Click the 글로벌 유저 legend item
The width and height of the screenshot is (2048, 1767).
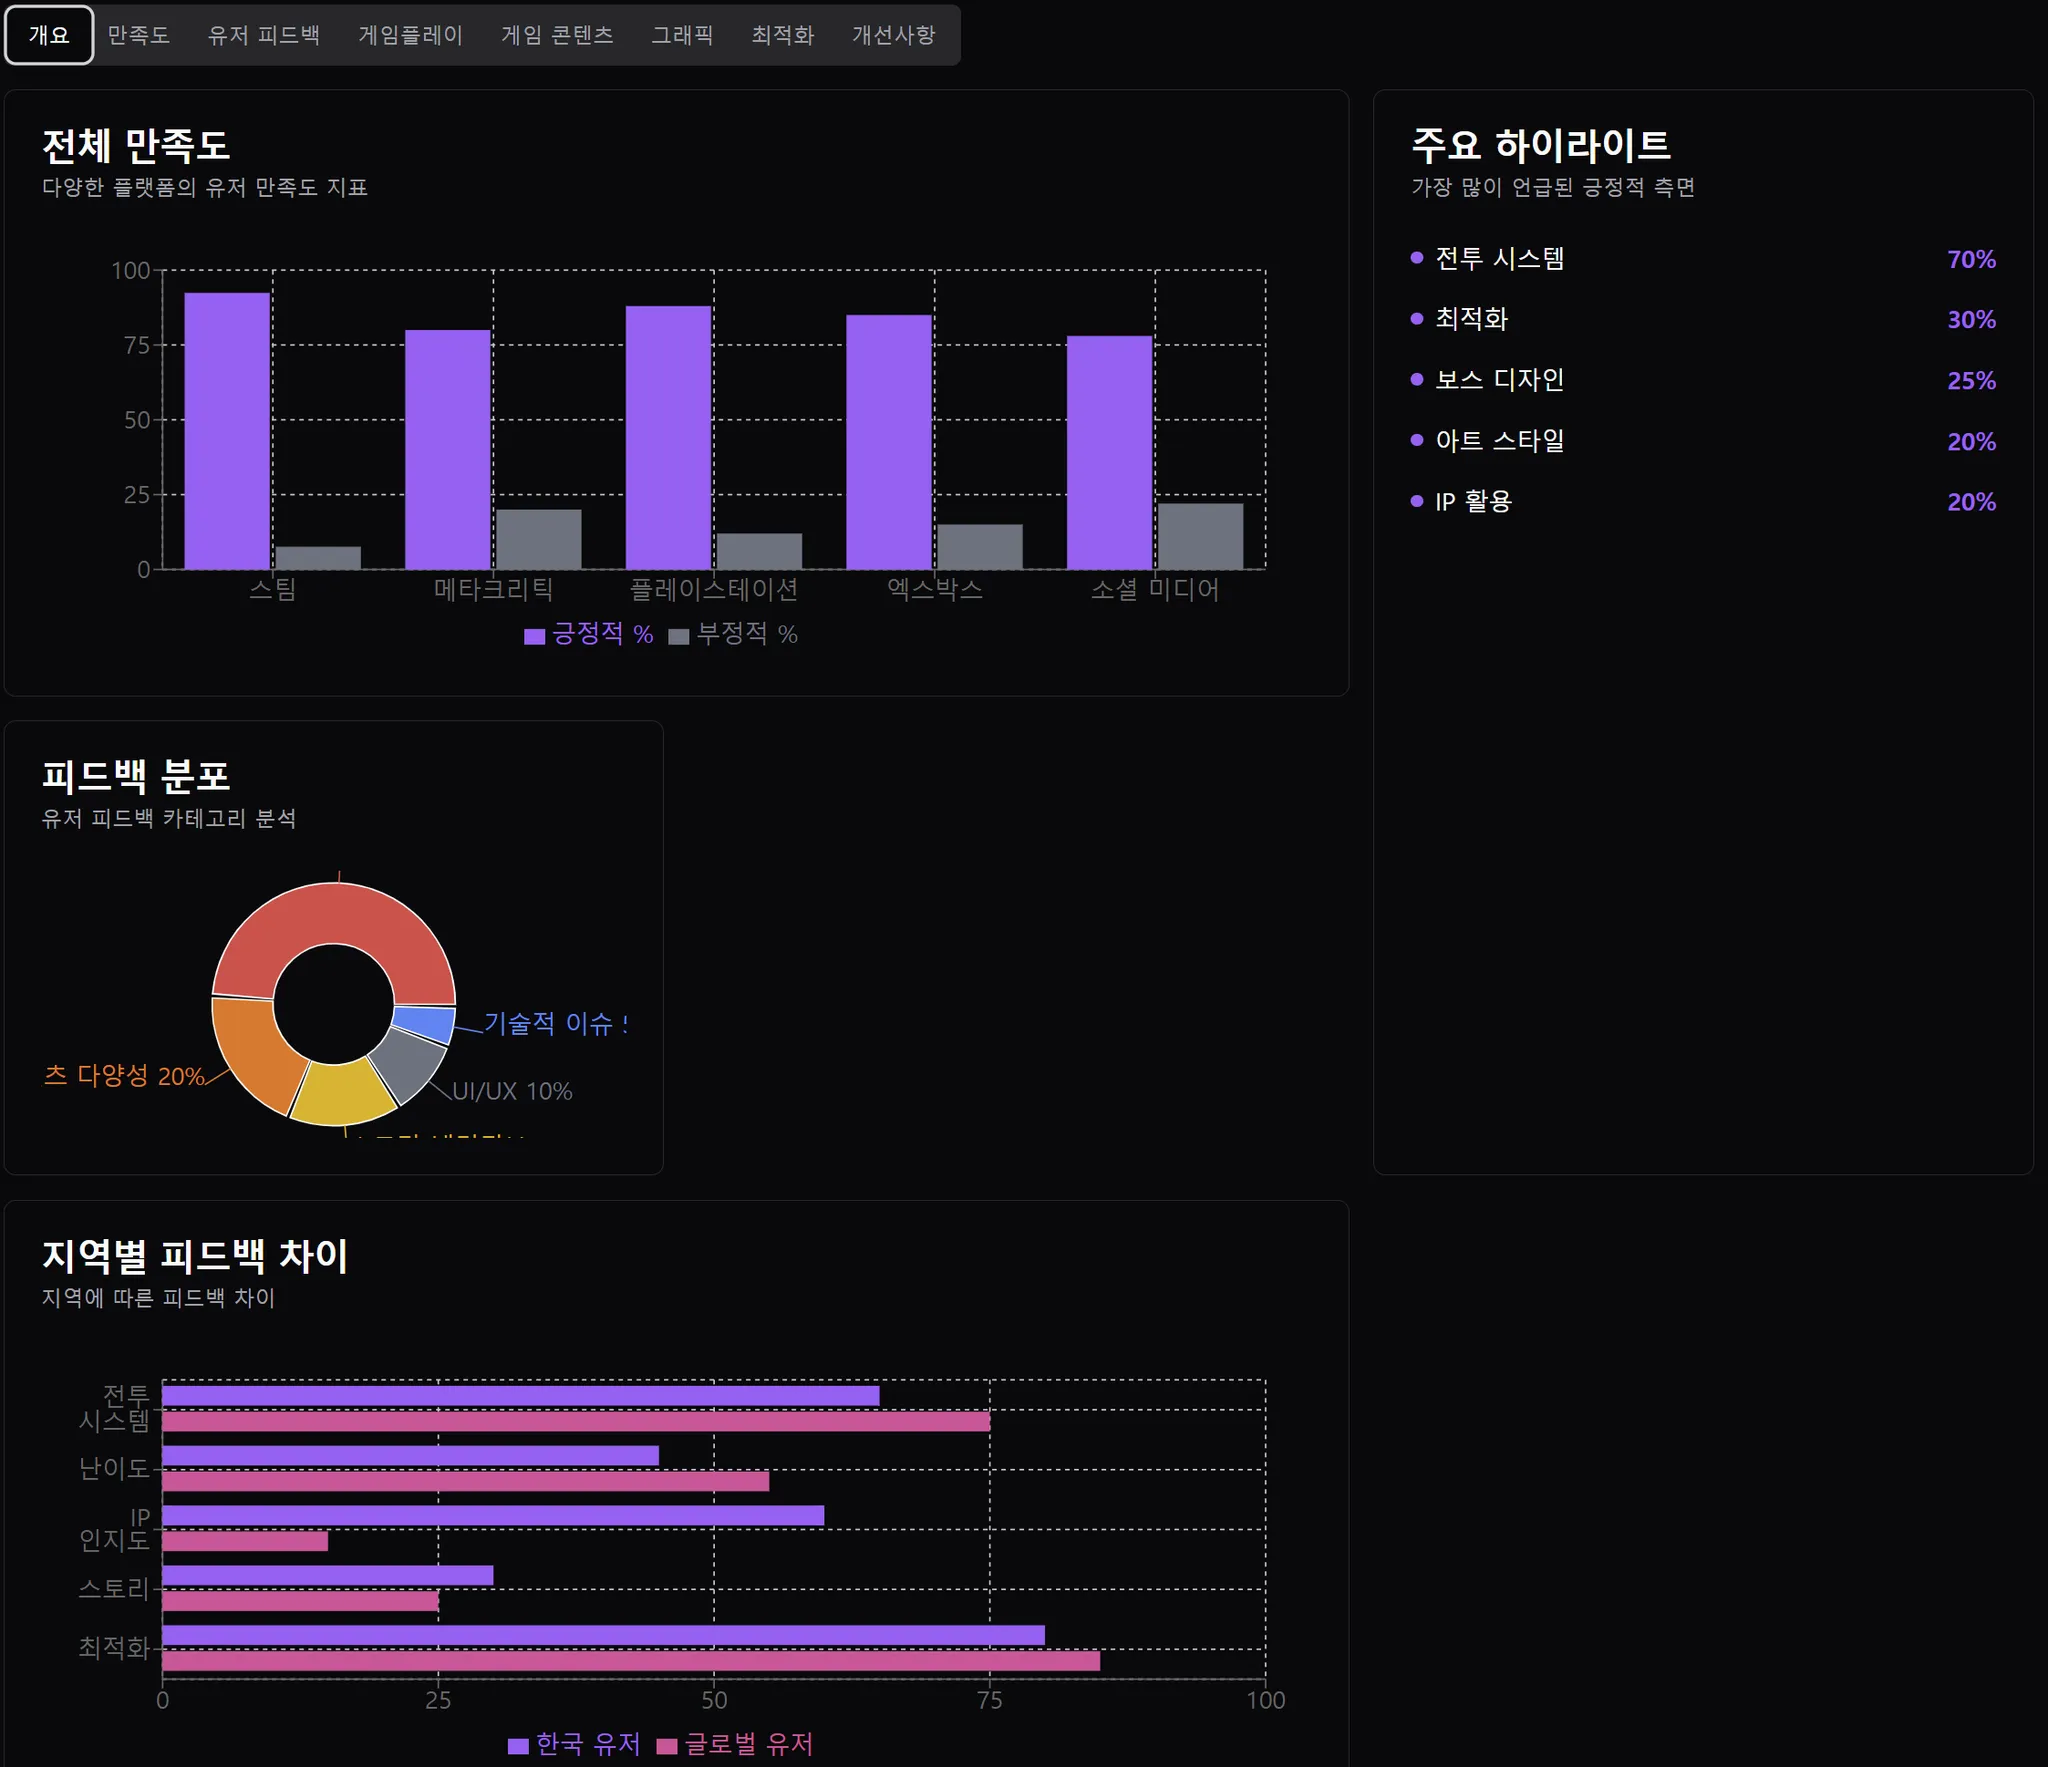[735, 1744]
